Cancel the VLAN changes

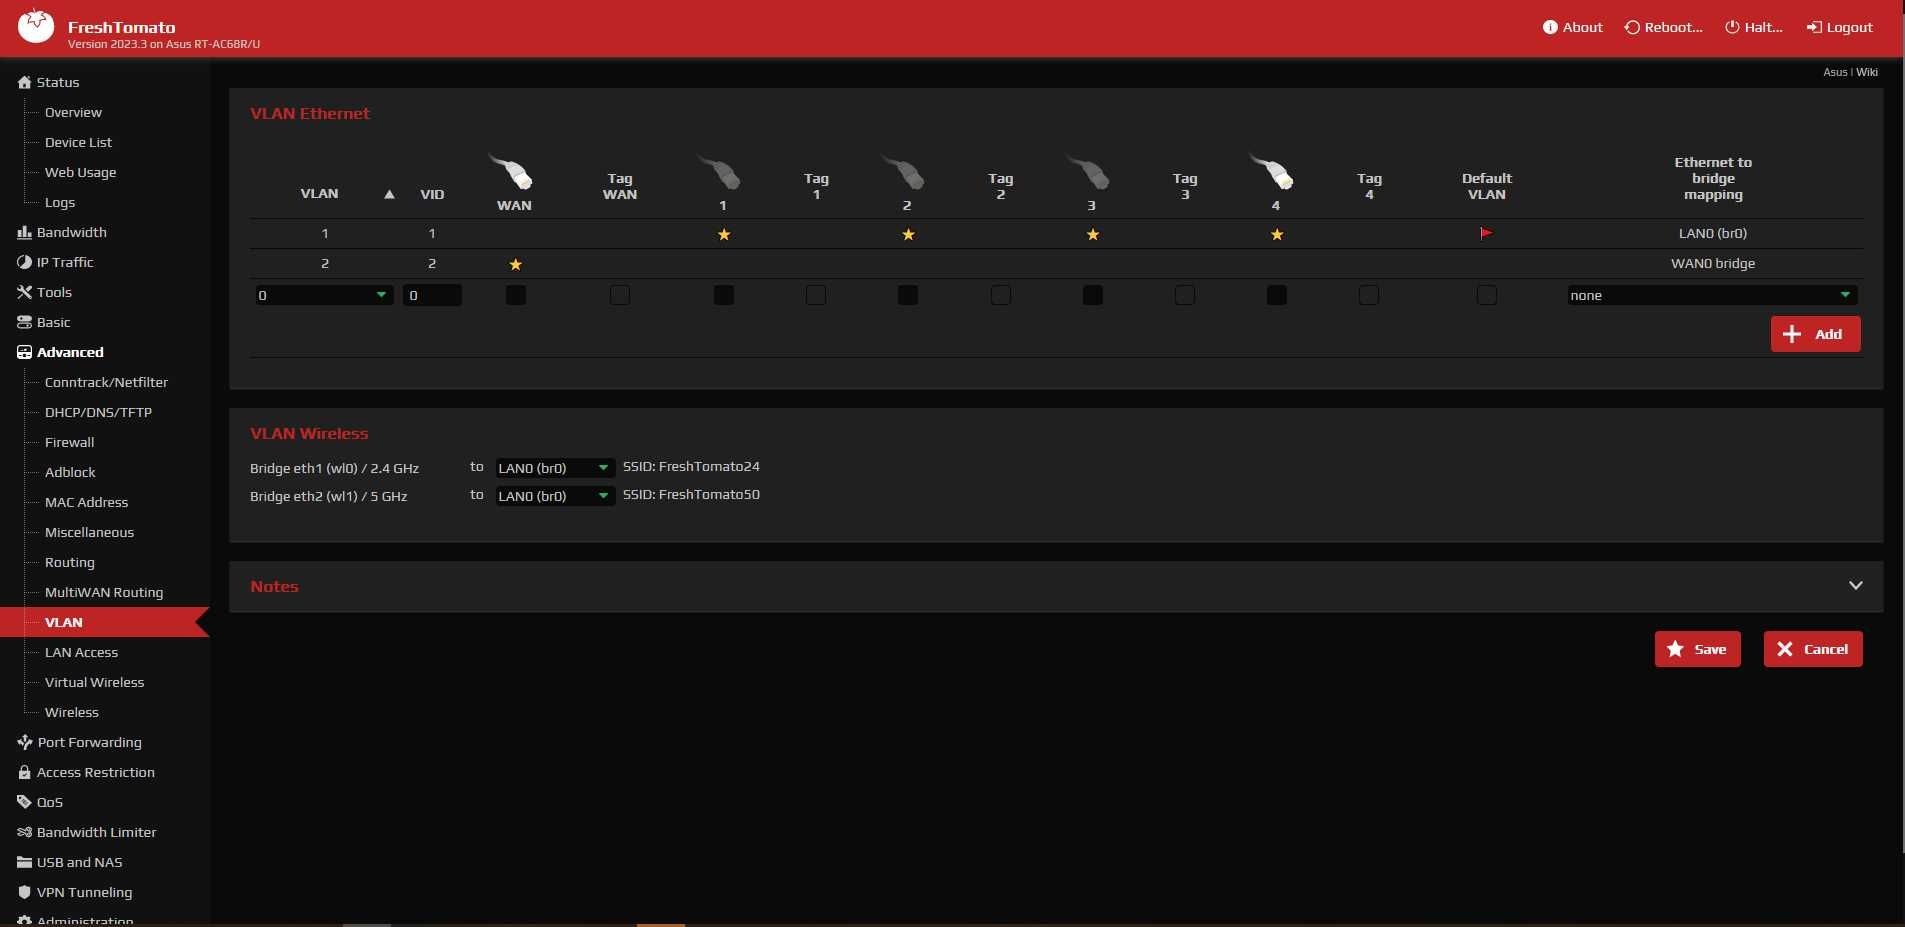click(1812, 649)
